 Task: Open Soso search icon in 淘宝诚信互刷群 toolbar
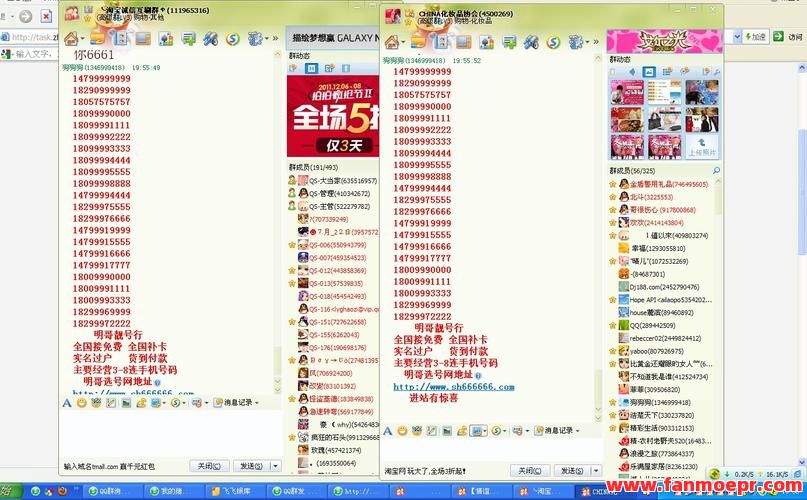pyautogui.click(x=233, y=39)
